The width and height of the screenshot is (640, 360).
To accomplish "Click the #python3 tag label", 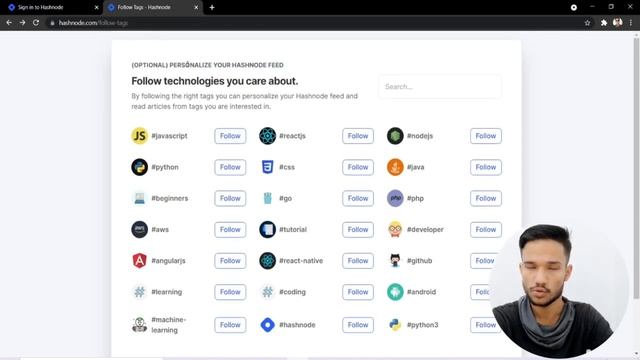I will point(422,325).
